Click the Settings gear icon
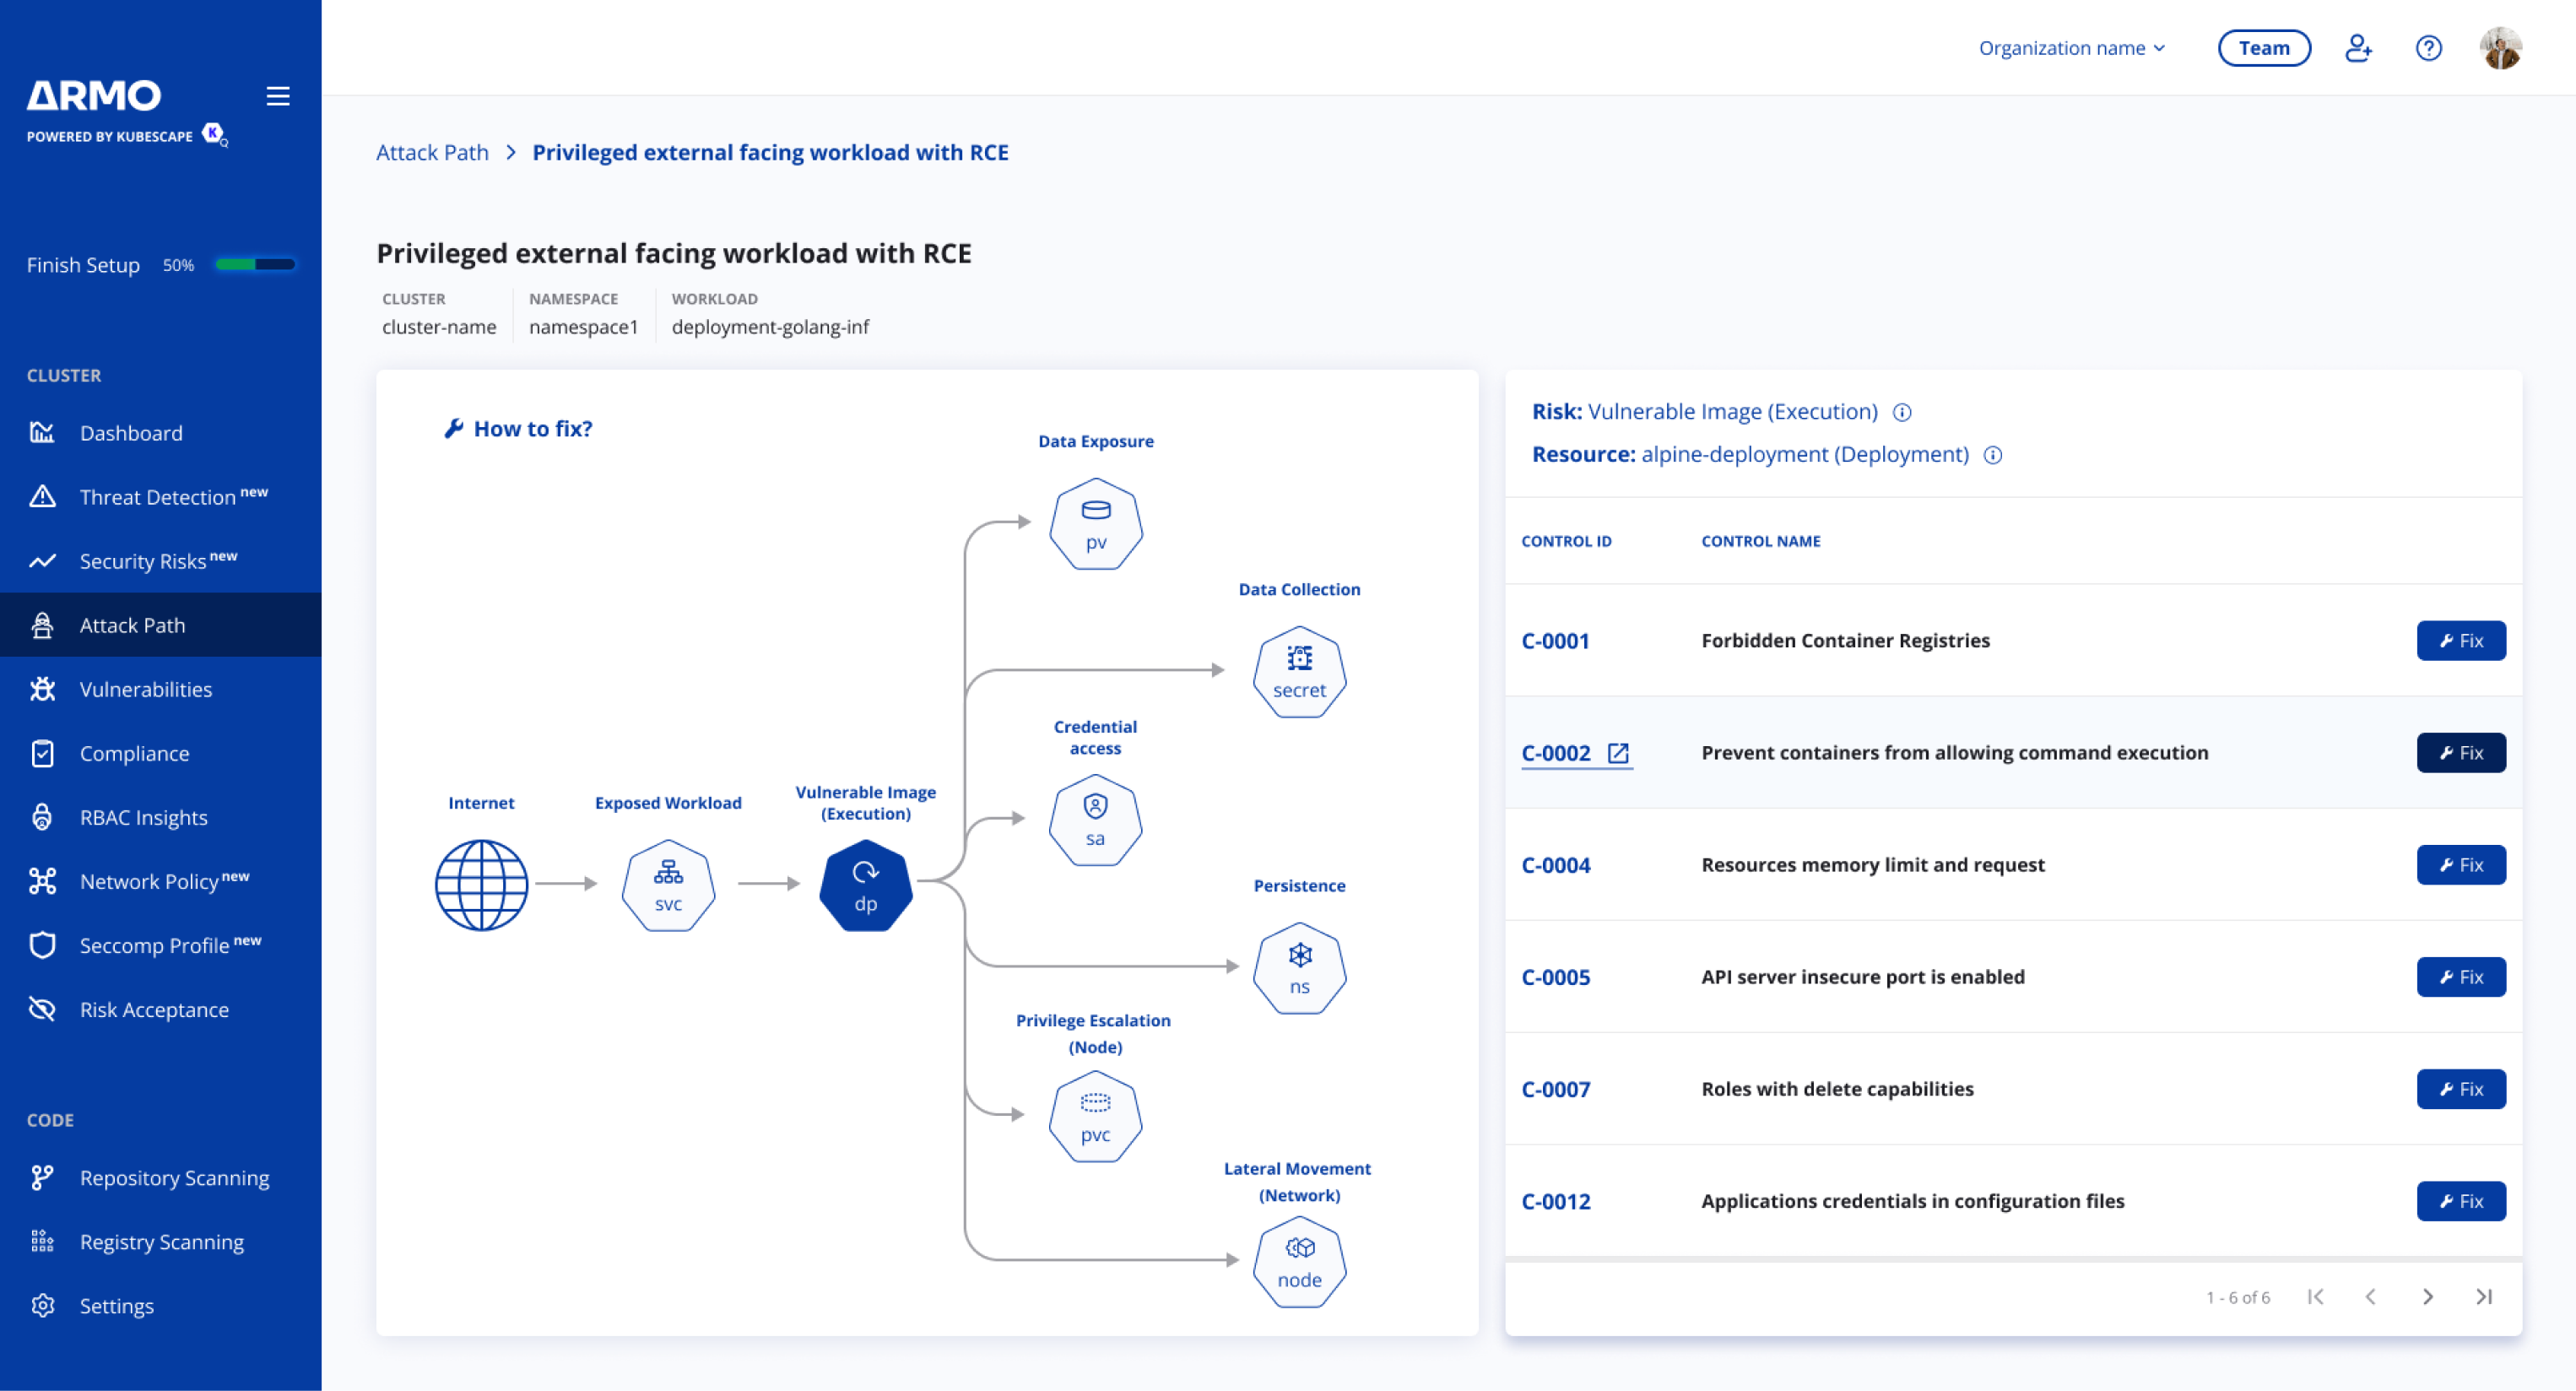The width and height of the screenshot is (2576, 1391). click(x=42, y=1305)
